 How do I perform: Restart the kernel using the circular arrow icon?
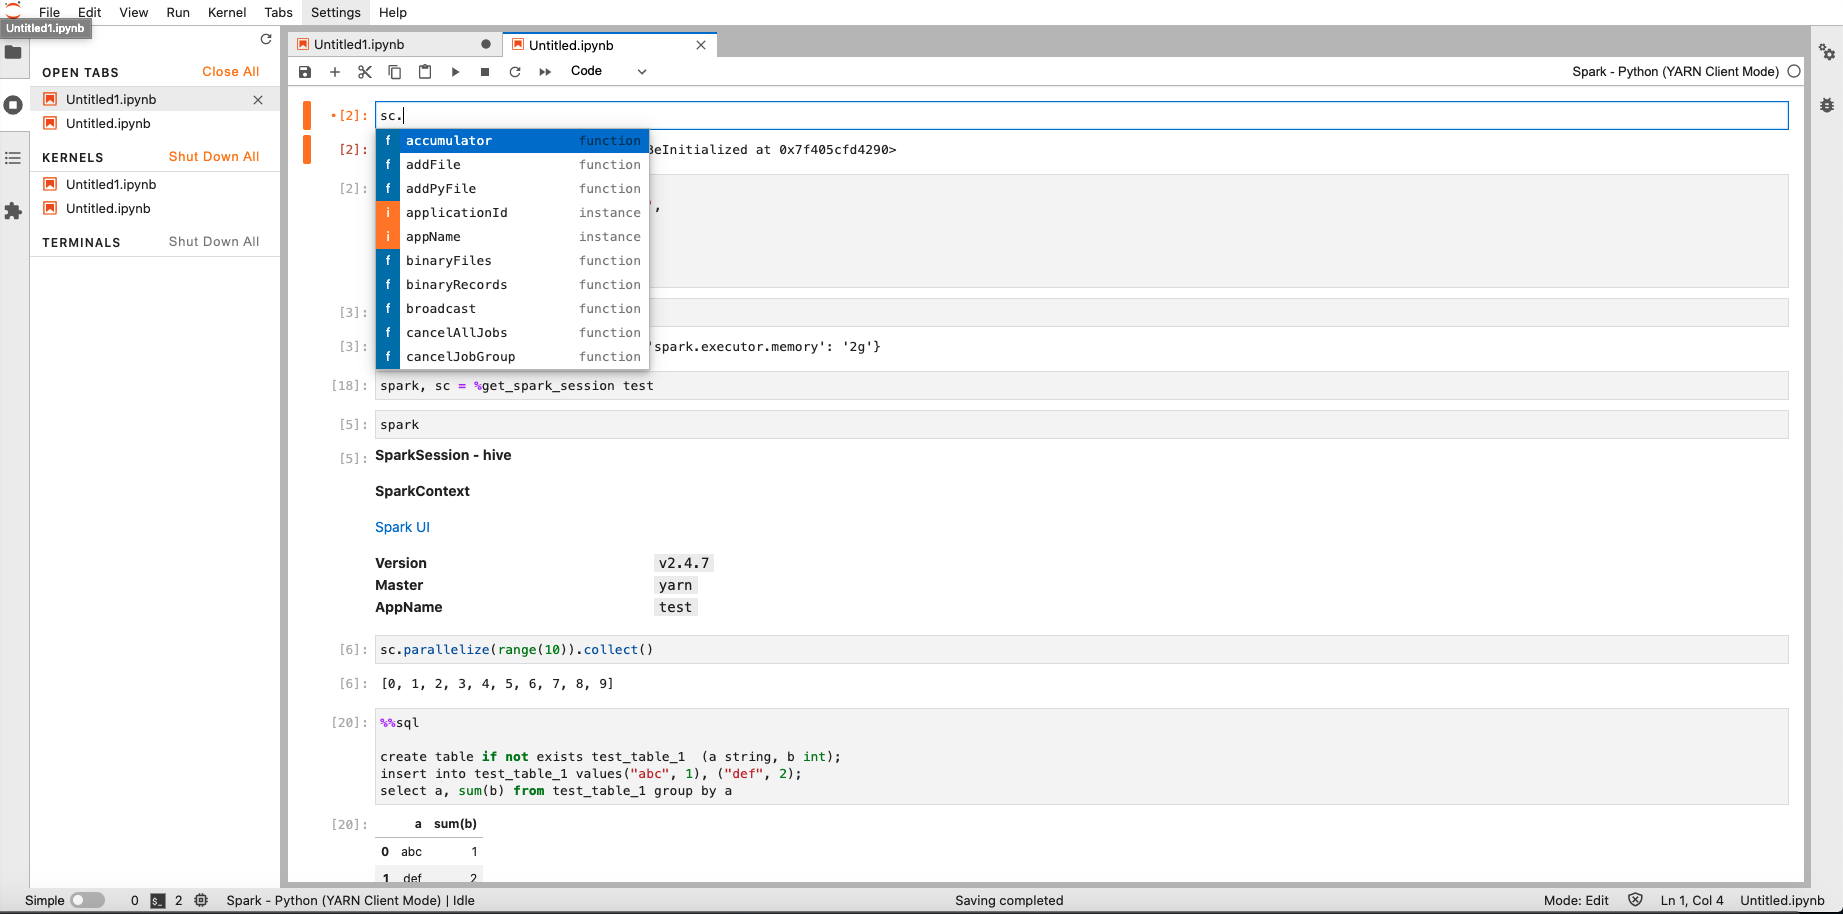point(515,71)
